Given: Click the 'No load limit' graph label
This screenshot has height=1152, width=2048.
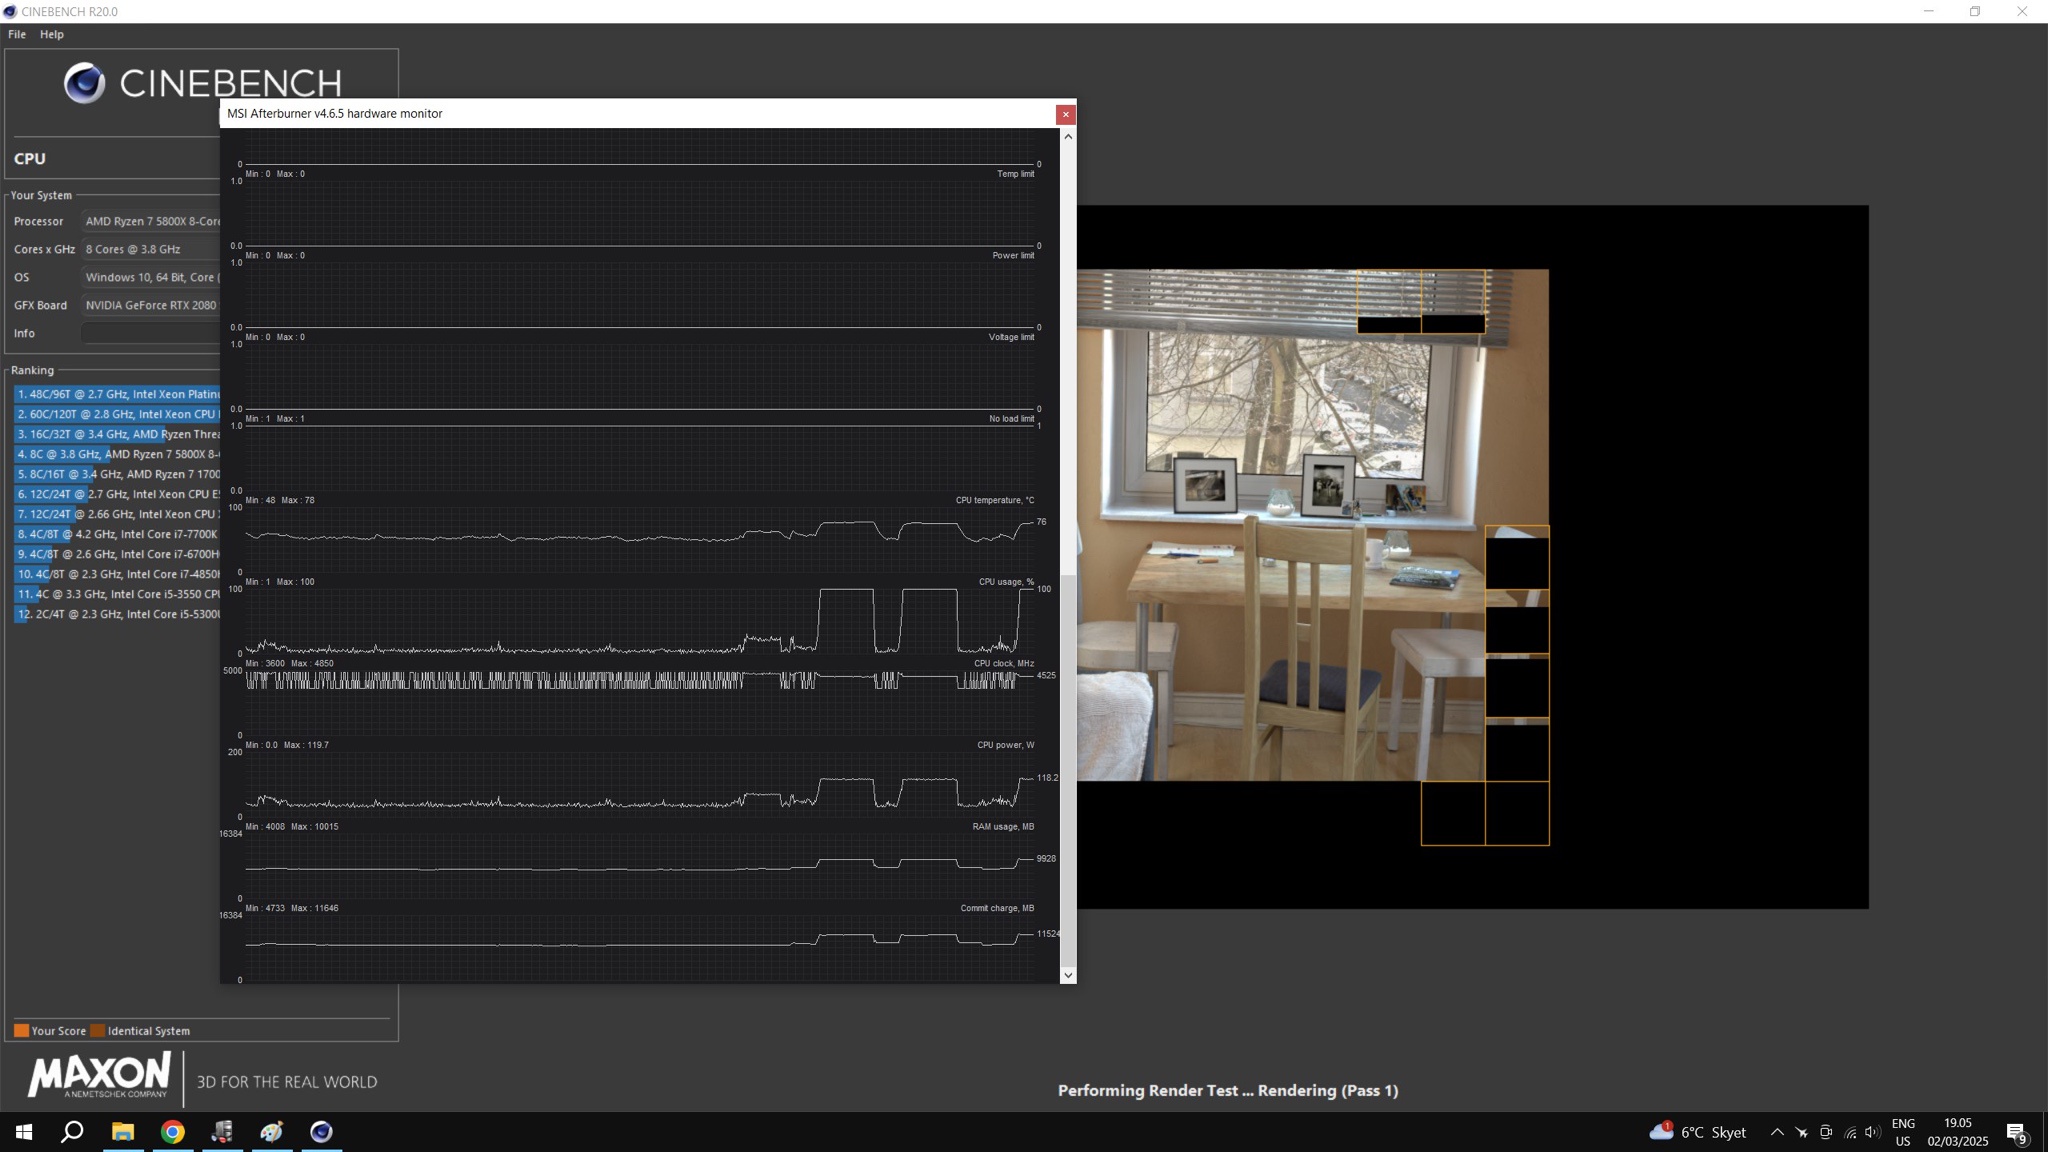Looking at the screenshot, I should tap(1011, 419).
